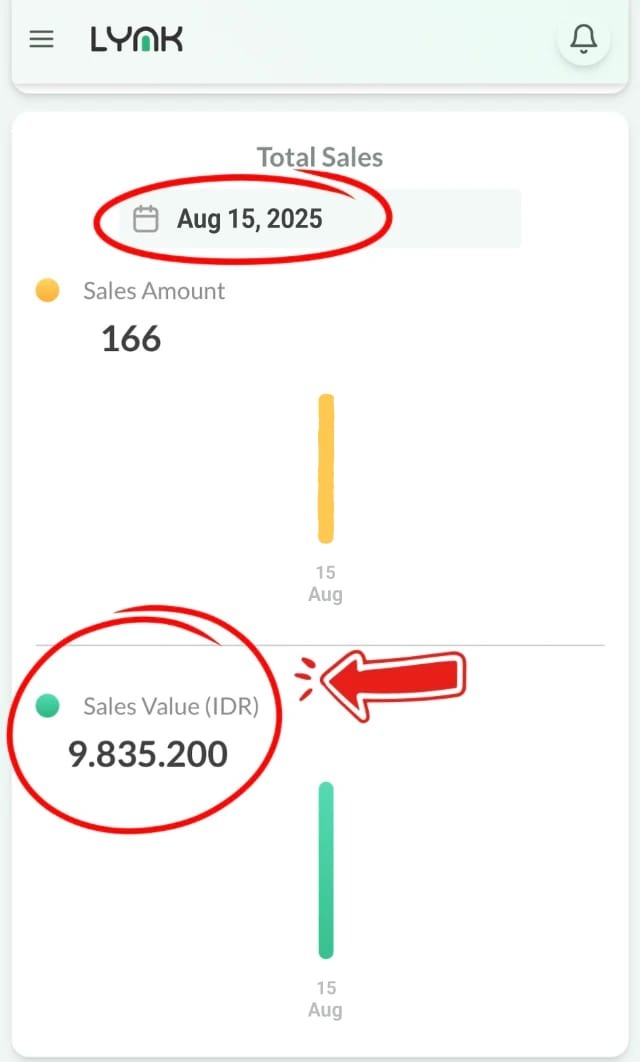The image size is (640, 1062).
Task: Click the 166 sales amount figure
Action: pyautogui.click(x=131, y=339)
